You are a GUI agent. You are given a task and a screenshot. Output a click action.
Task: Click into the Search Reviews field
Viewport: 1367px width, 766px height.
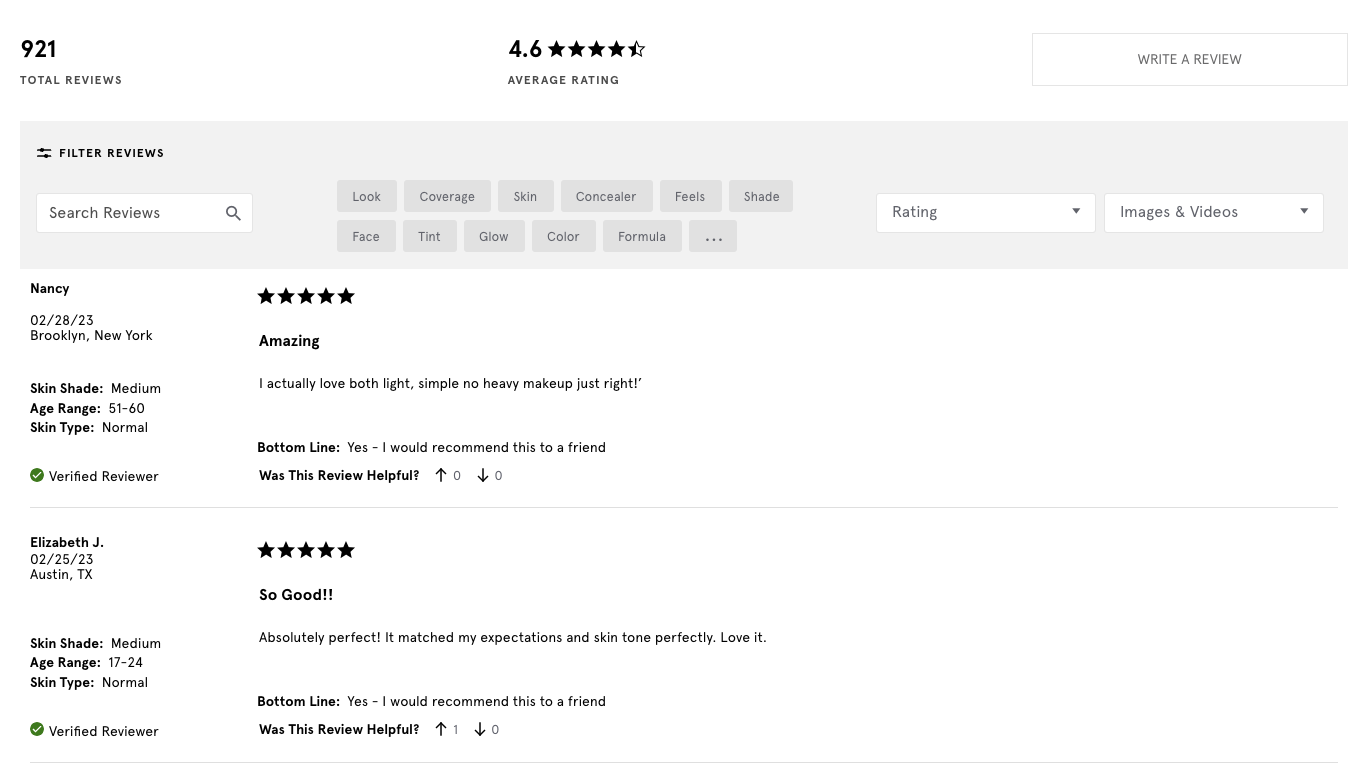tap(128, 213)
